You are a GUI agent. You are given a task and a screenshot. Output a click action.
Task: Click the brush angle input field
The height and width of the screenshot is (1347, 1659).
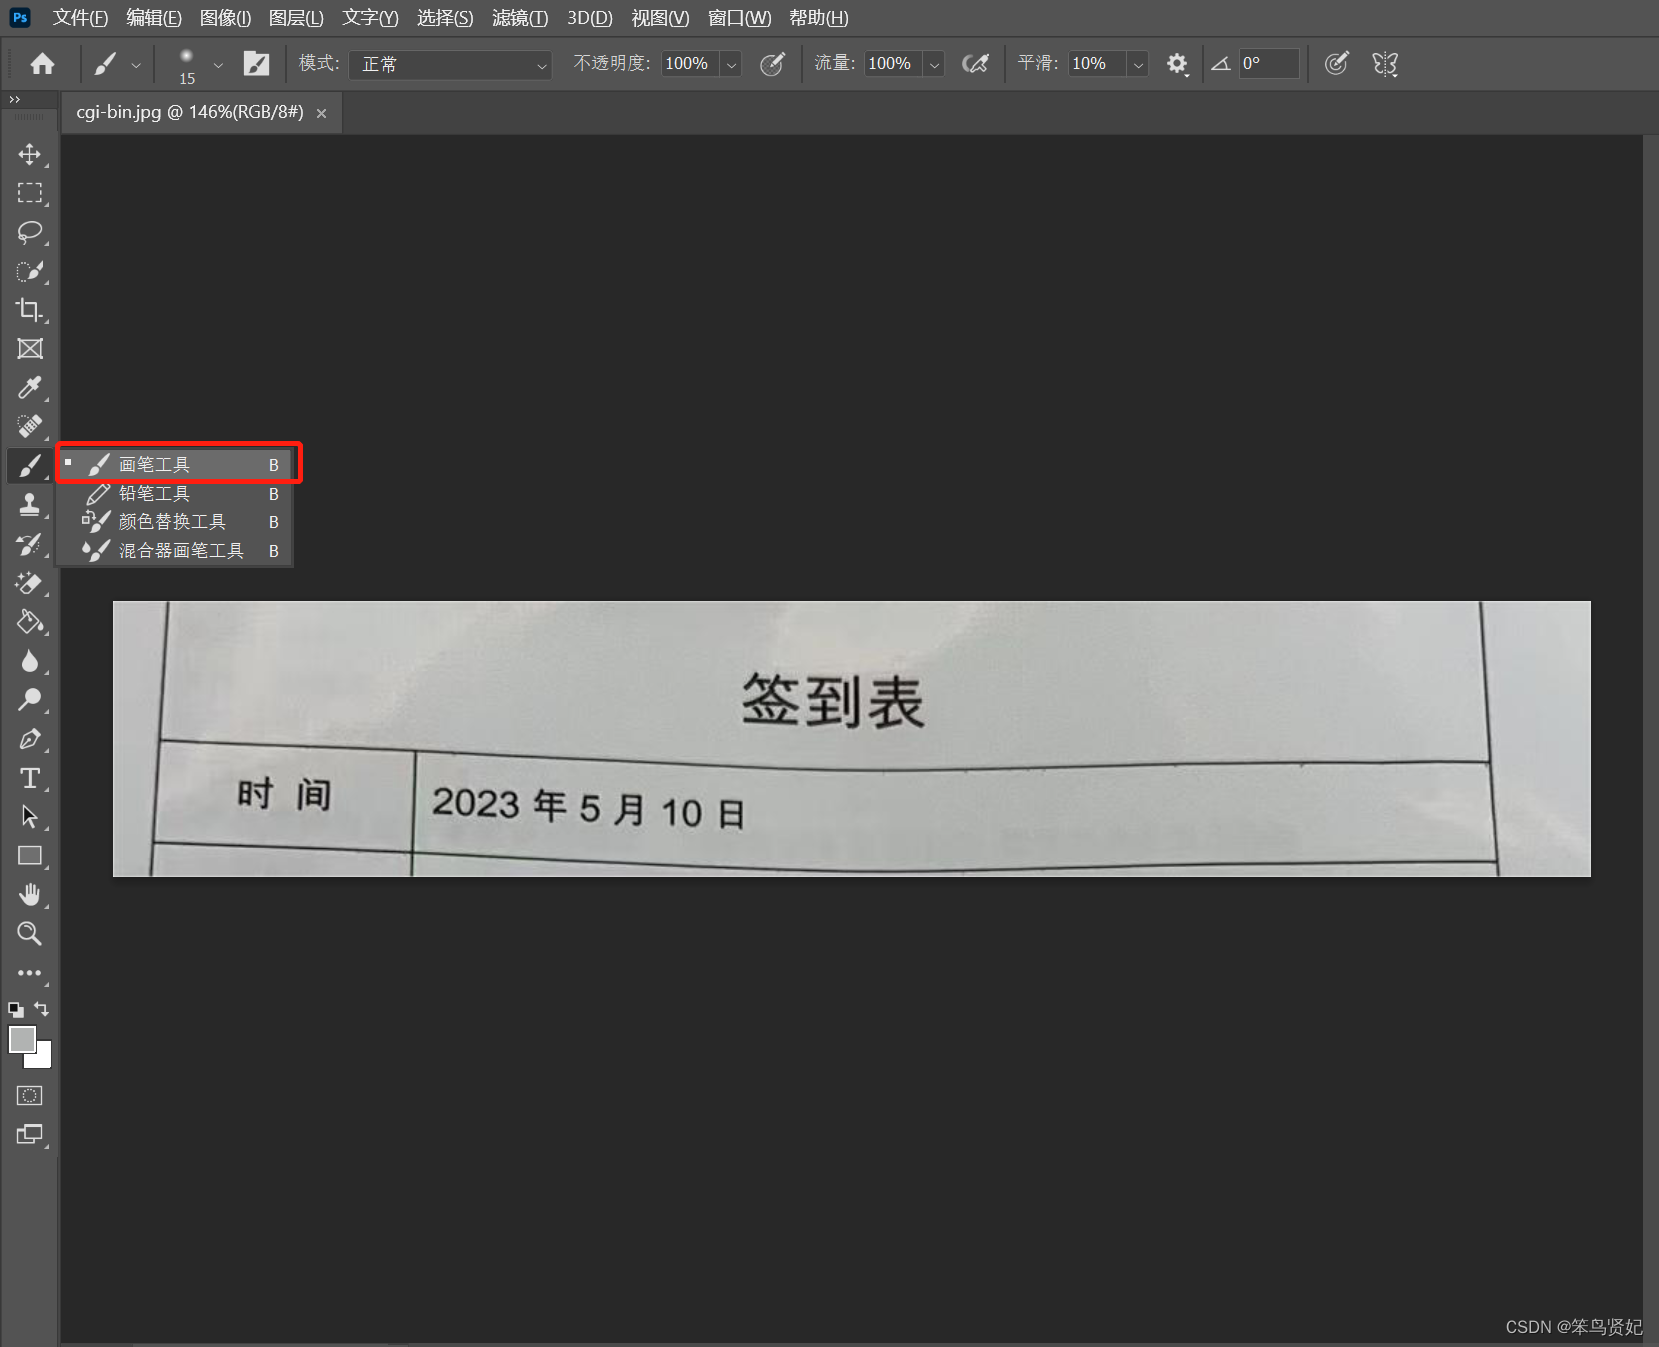tap(1269, 64)
